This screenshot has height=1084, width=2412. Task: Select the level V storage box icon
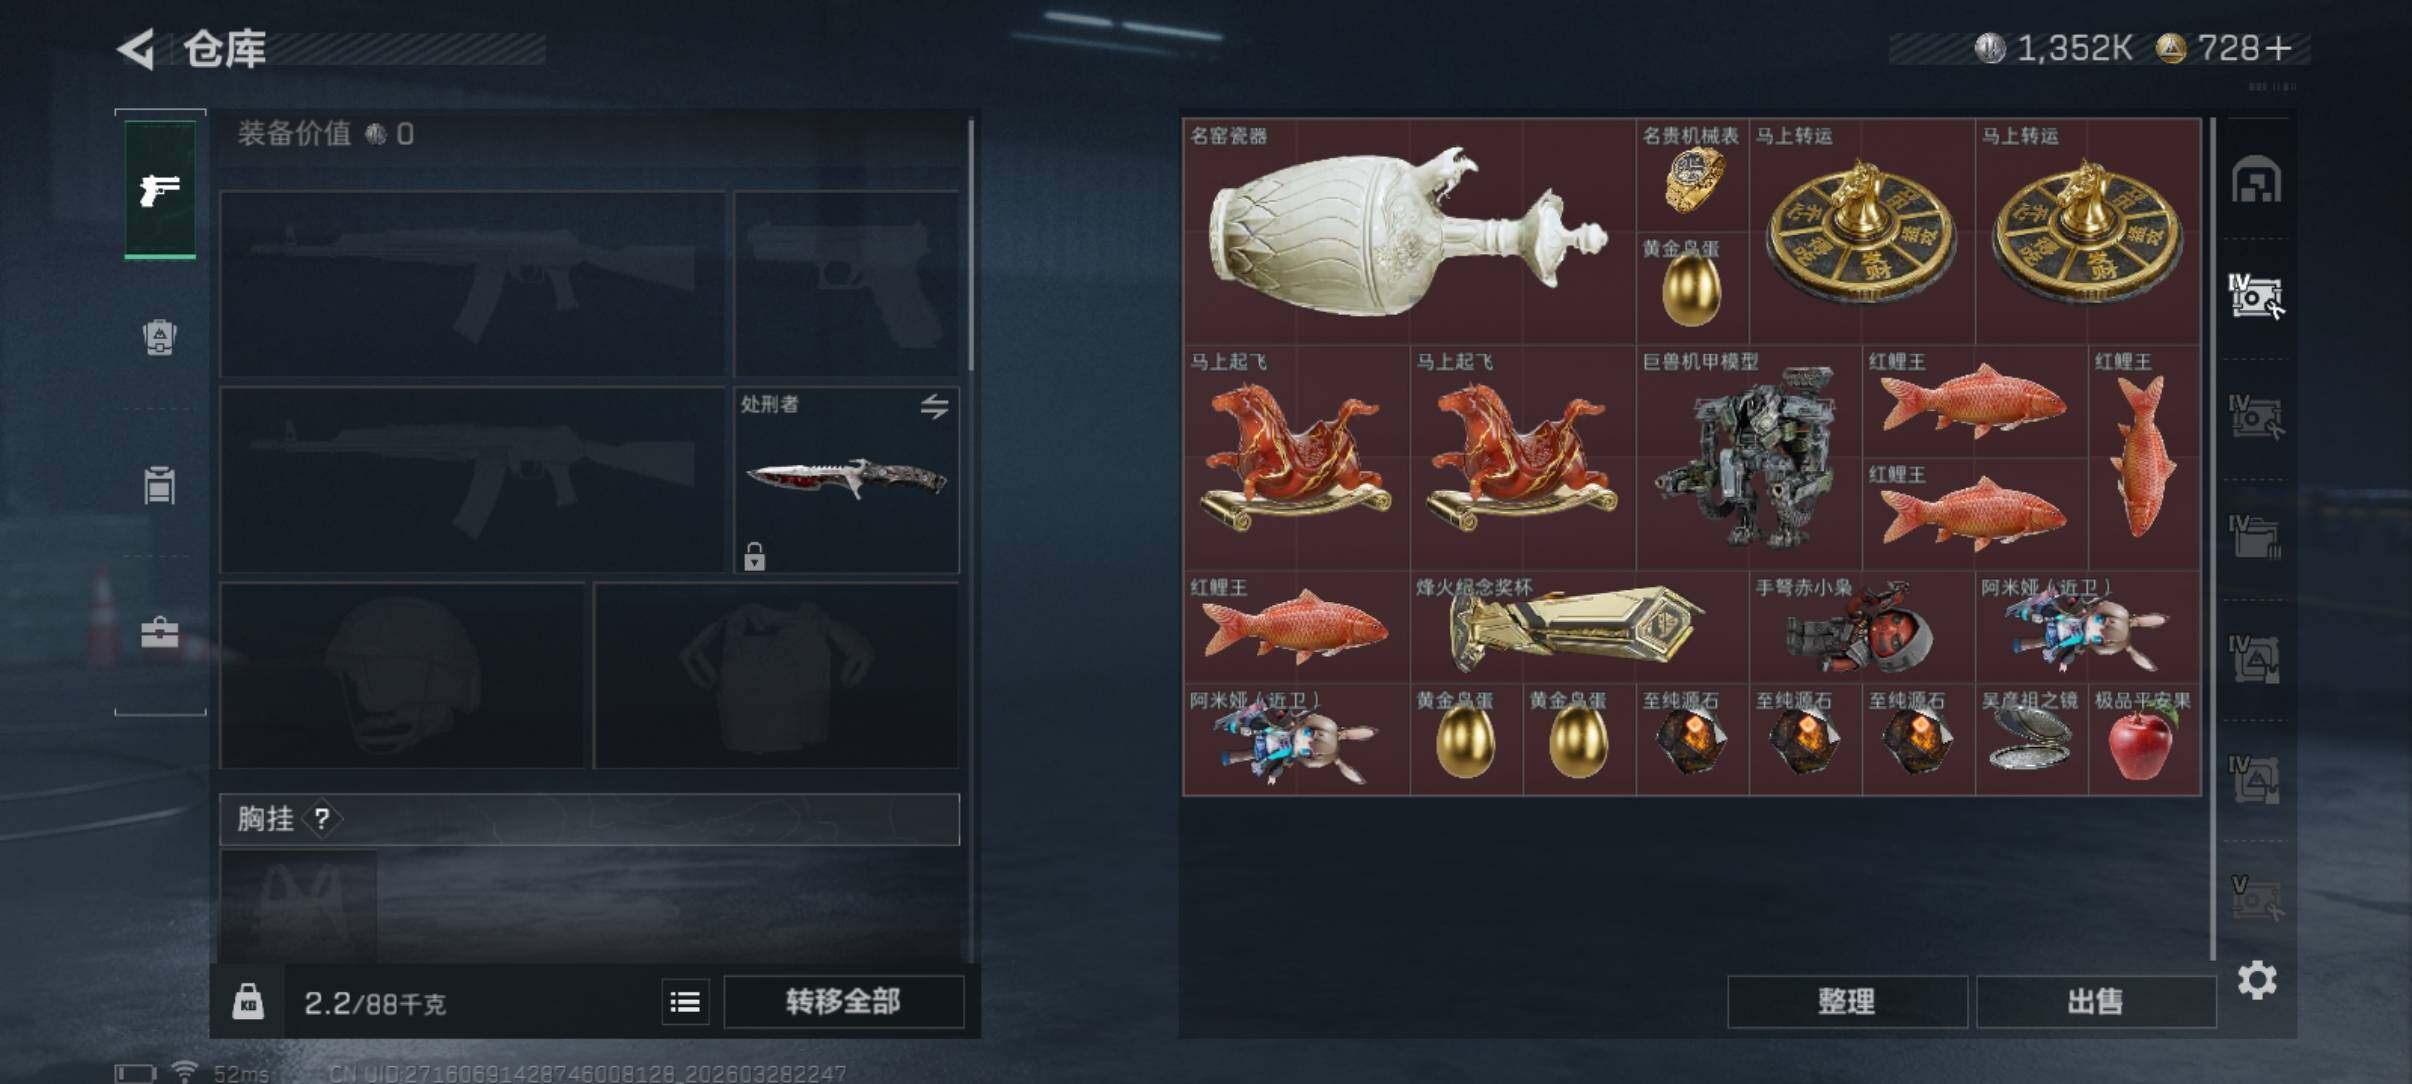[x=2256, y=898]
